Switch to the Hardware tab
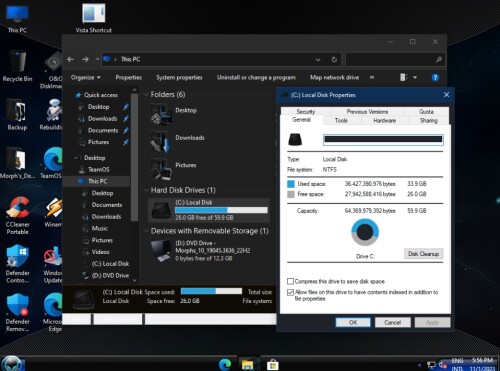Screen dimensions: 500x371 [385, 121]
